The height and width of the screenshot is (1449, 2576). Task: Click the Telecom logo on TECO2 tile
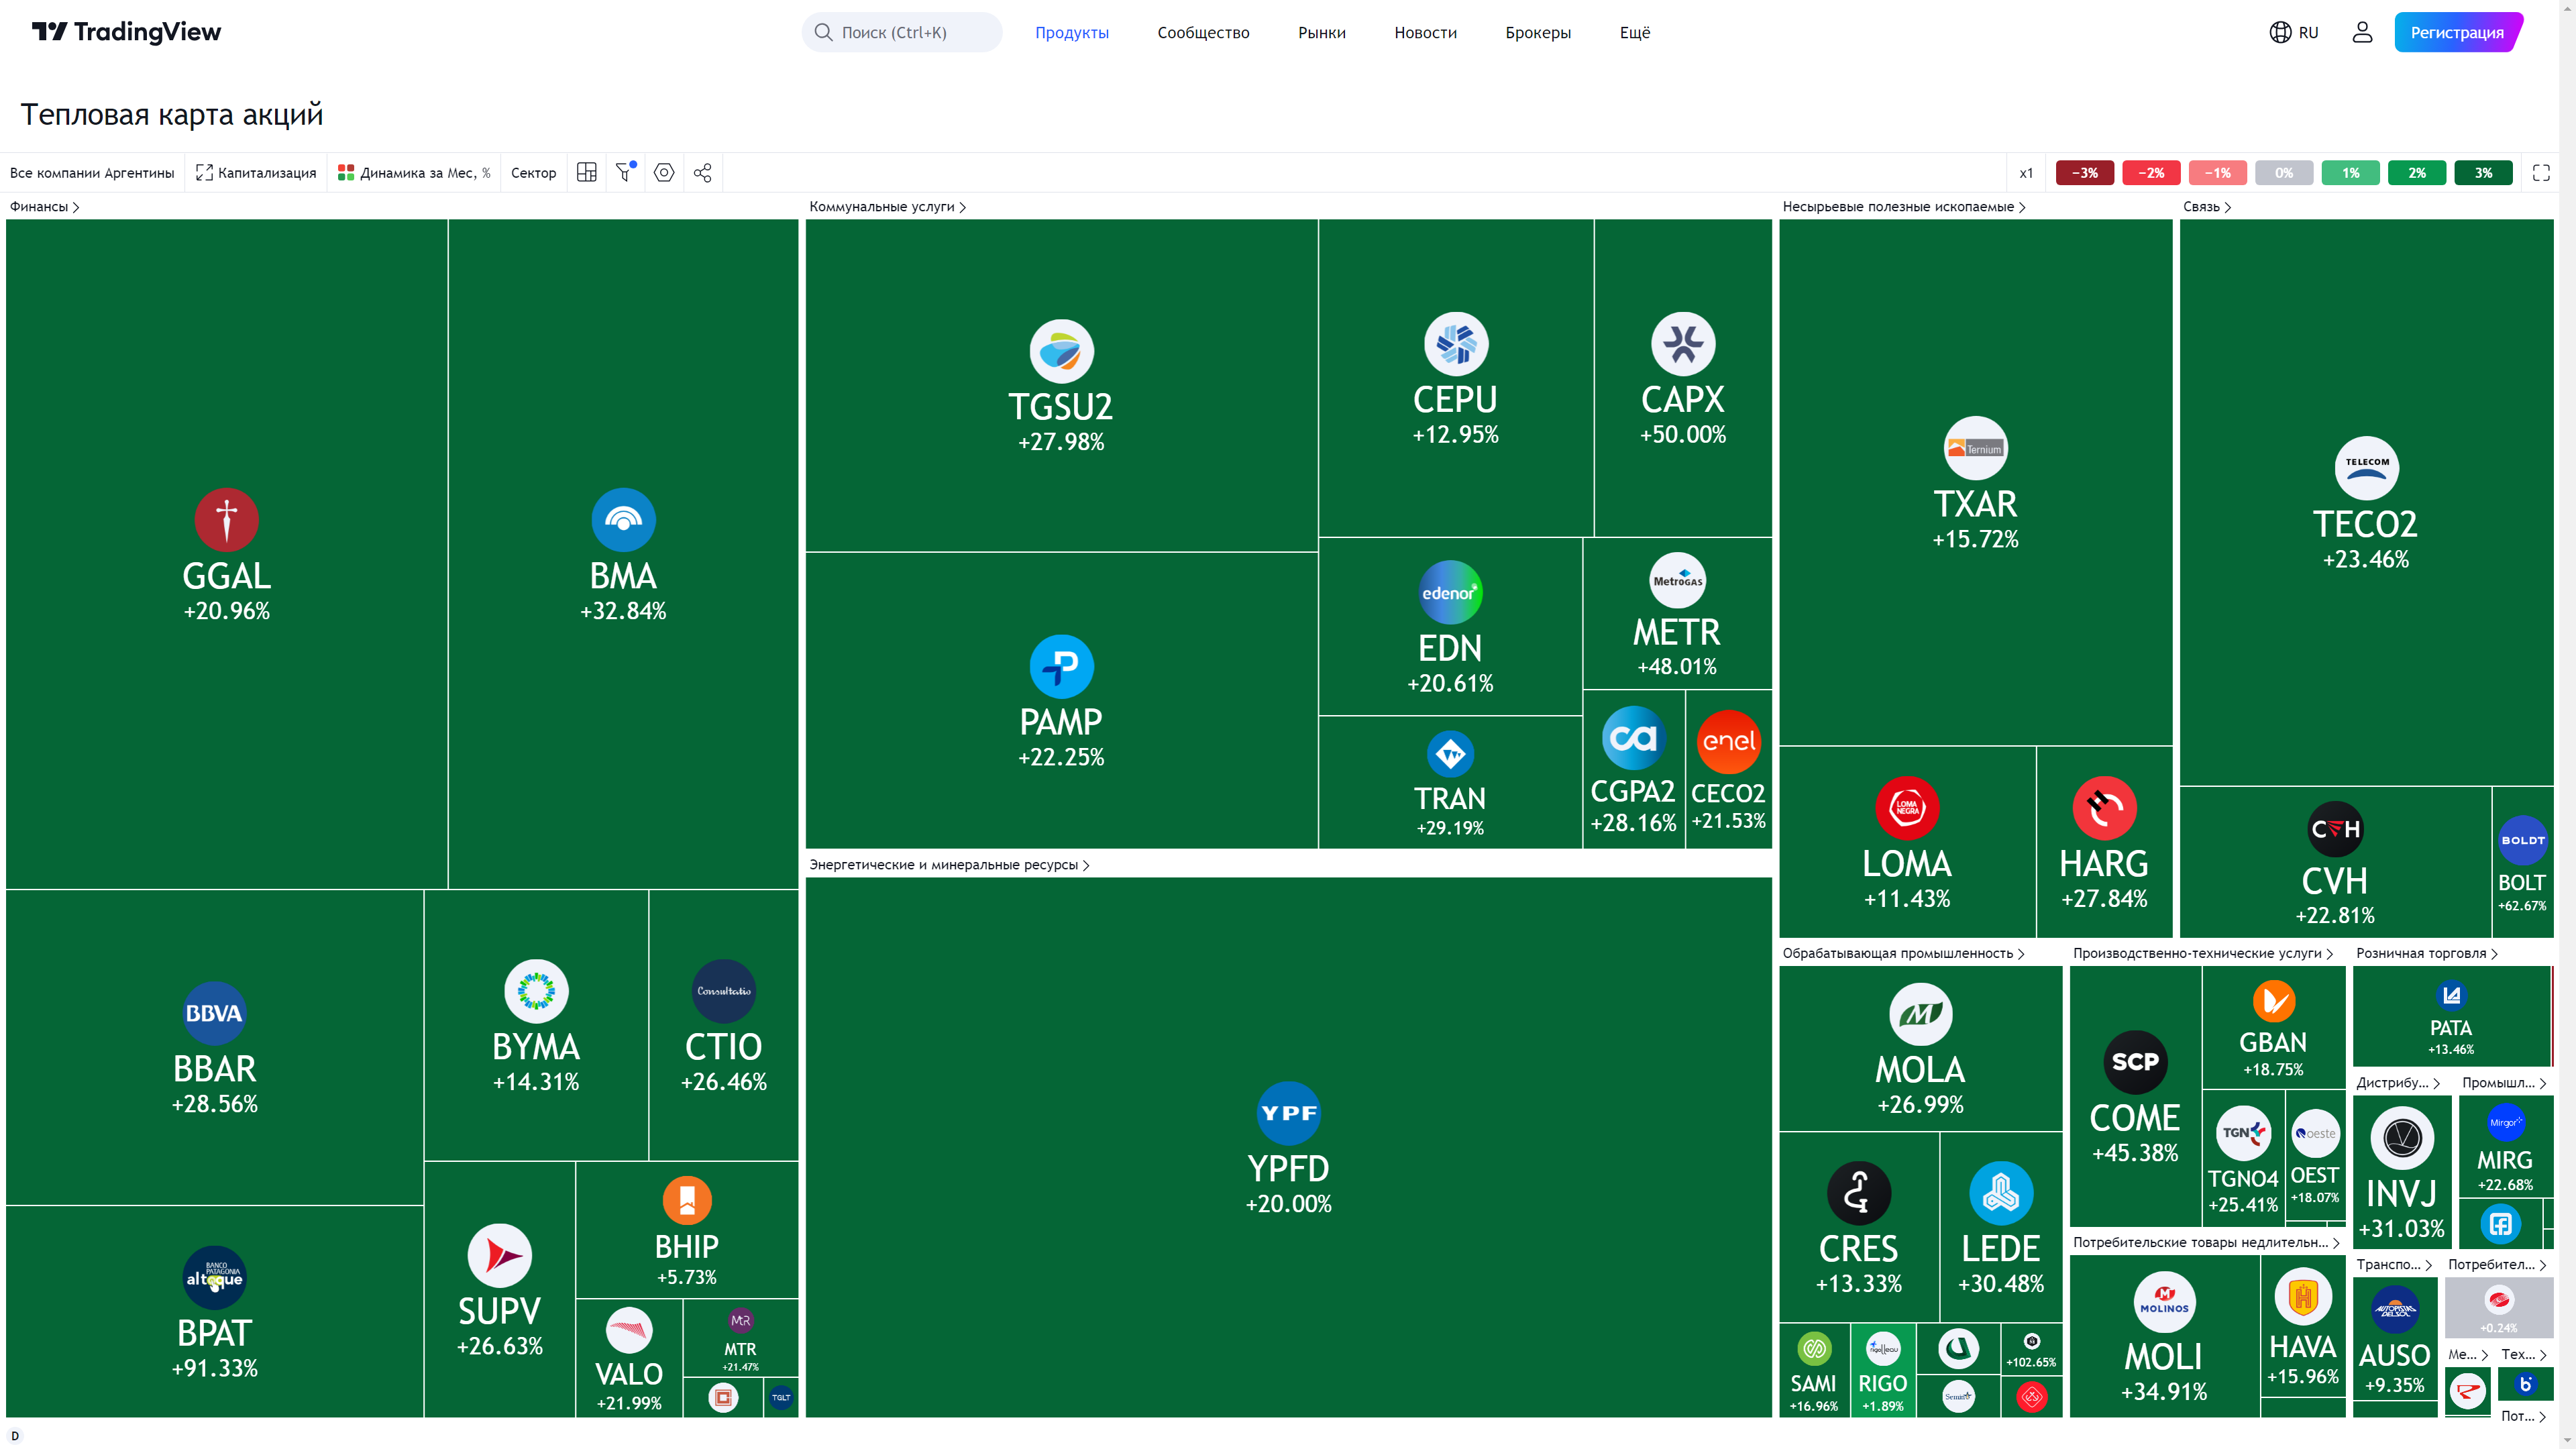(2366, 468)
